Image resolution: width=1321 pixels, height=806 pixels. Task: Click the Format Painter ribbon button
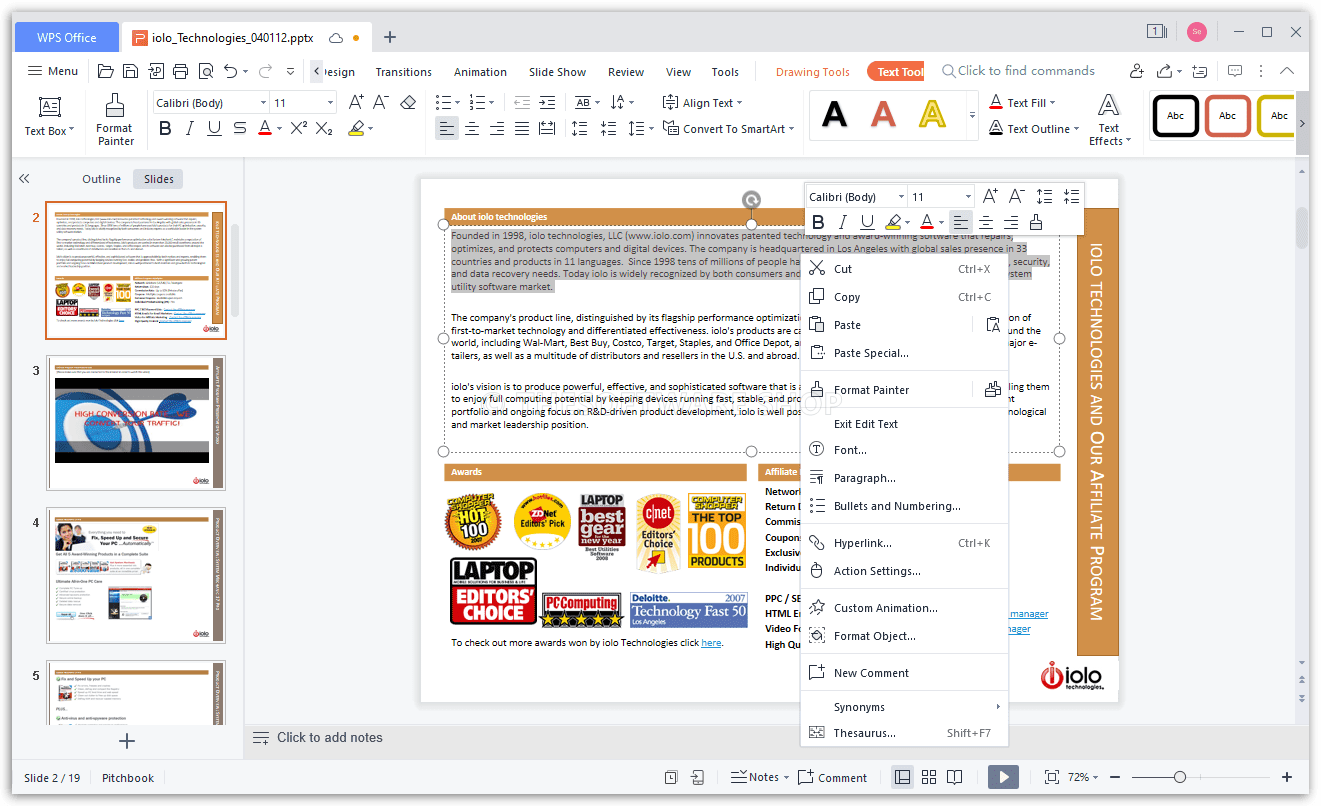point(115,120)
